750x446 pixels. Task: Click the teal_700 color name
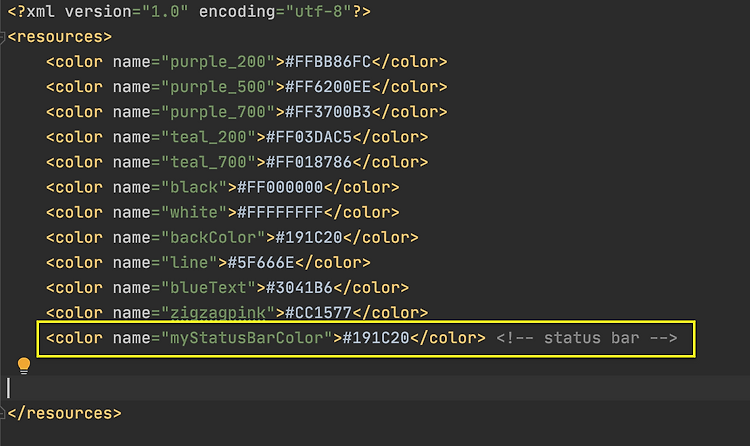point(208,162)
